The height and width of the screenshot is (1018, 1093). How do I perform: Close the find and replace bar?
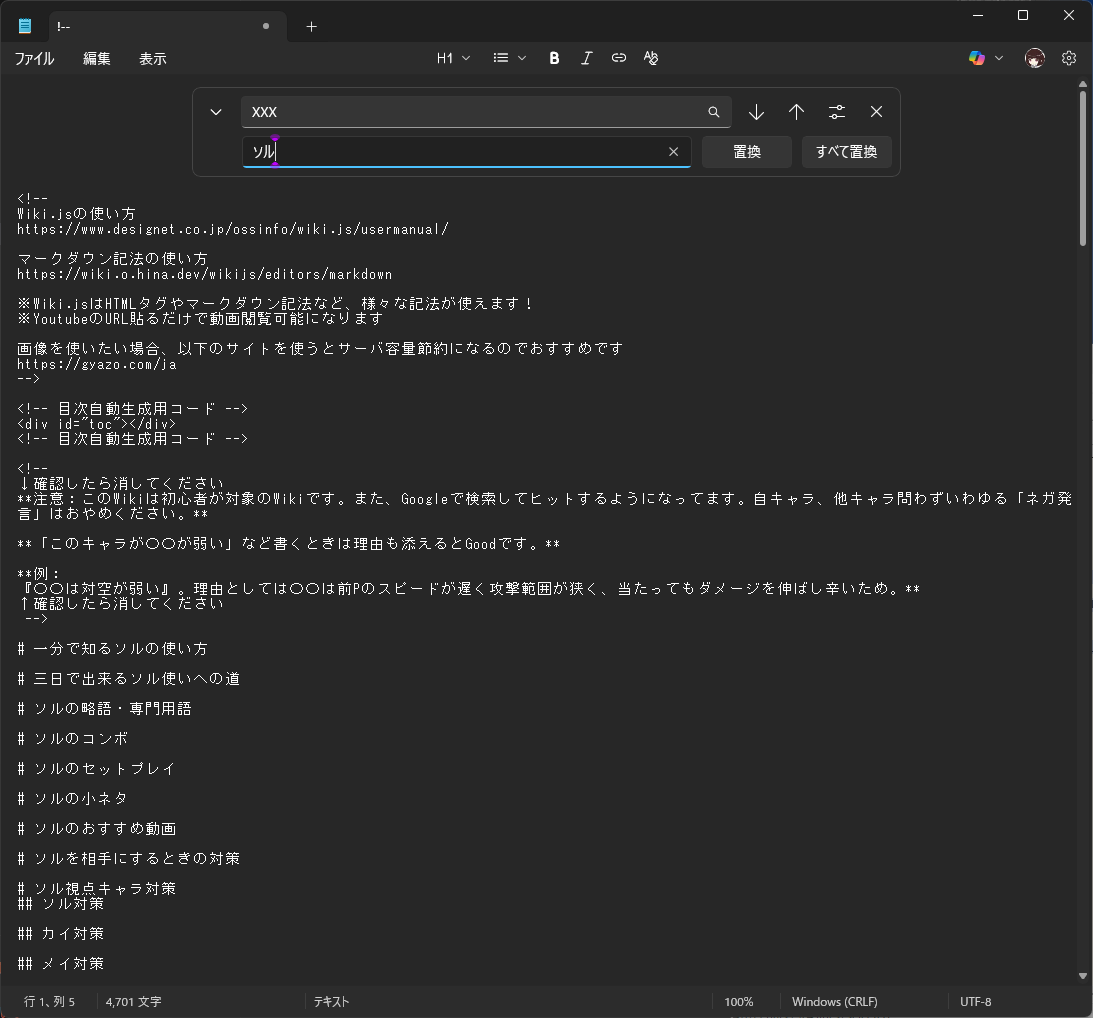876,112
